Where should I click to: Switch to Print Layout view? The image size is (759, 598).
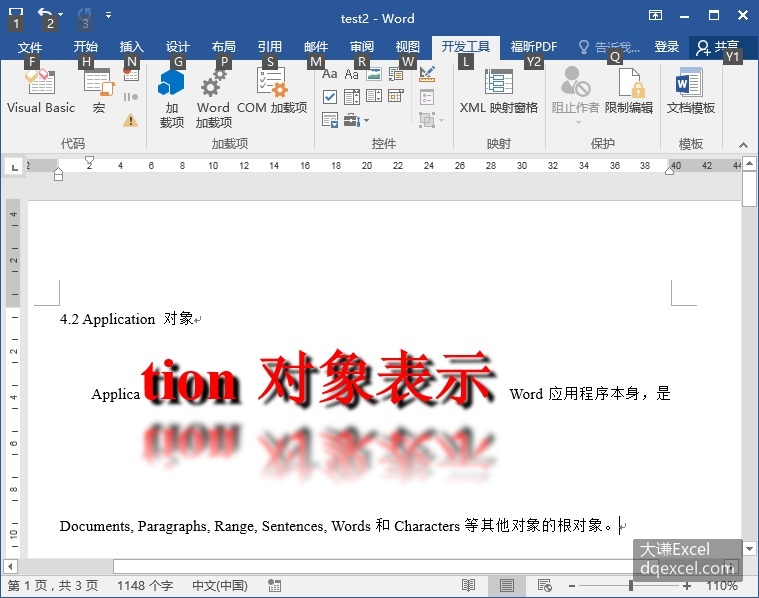point(507,585)
